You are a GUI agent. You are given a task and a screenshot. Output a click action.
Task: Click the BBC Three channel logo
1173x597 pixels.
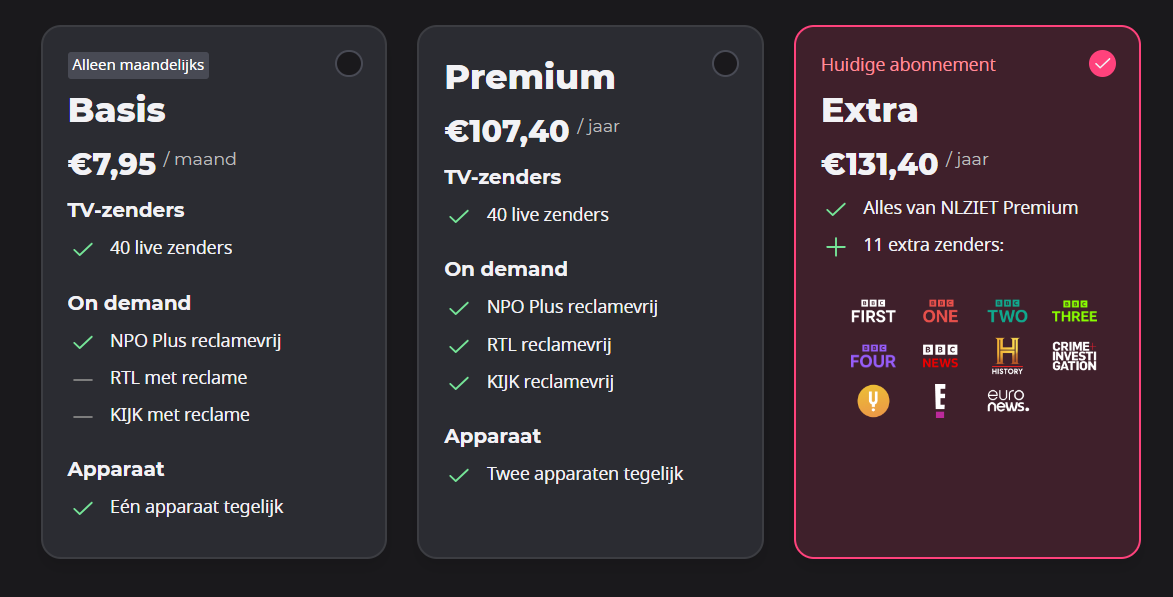[1074, 311]
